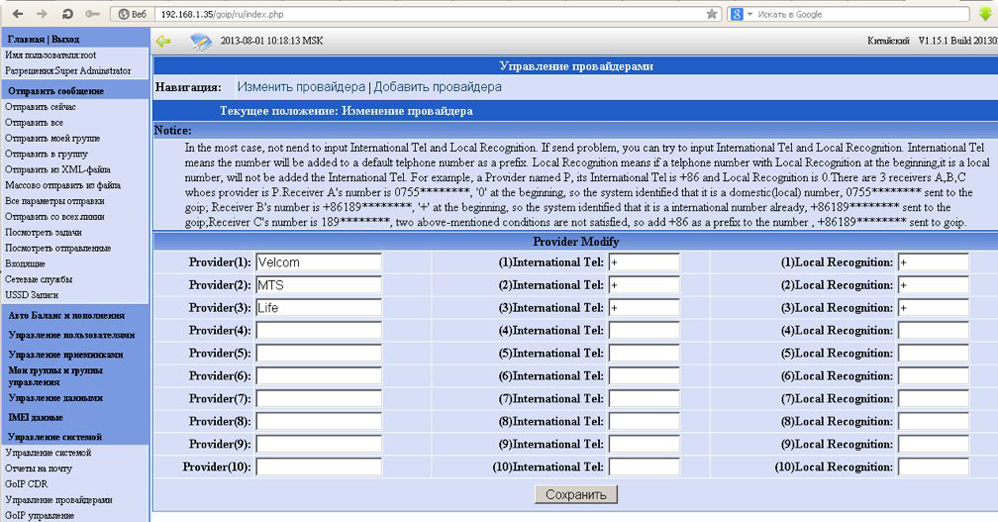Open 'Управление системой' sub-item link
Screen dimensions: 998x522
[x=48, y=453]
